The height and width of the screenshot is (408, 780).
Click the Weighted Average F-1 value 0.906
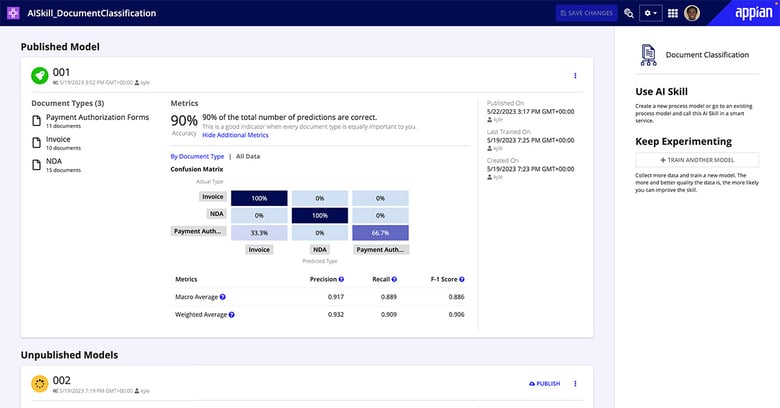pyautogui.click(x=456, y=314)
